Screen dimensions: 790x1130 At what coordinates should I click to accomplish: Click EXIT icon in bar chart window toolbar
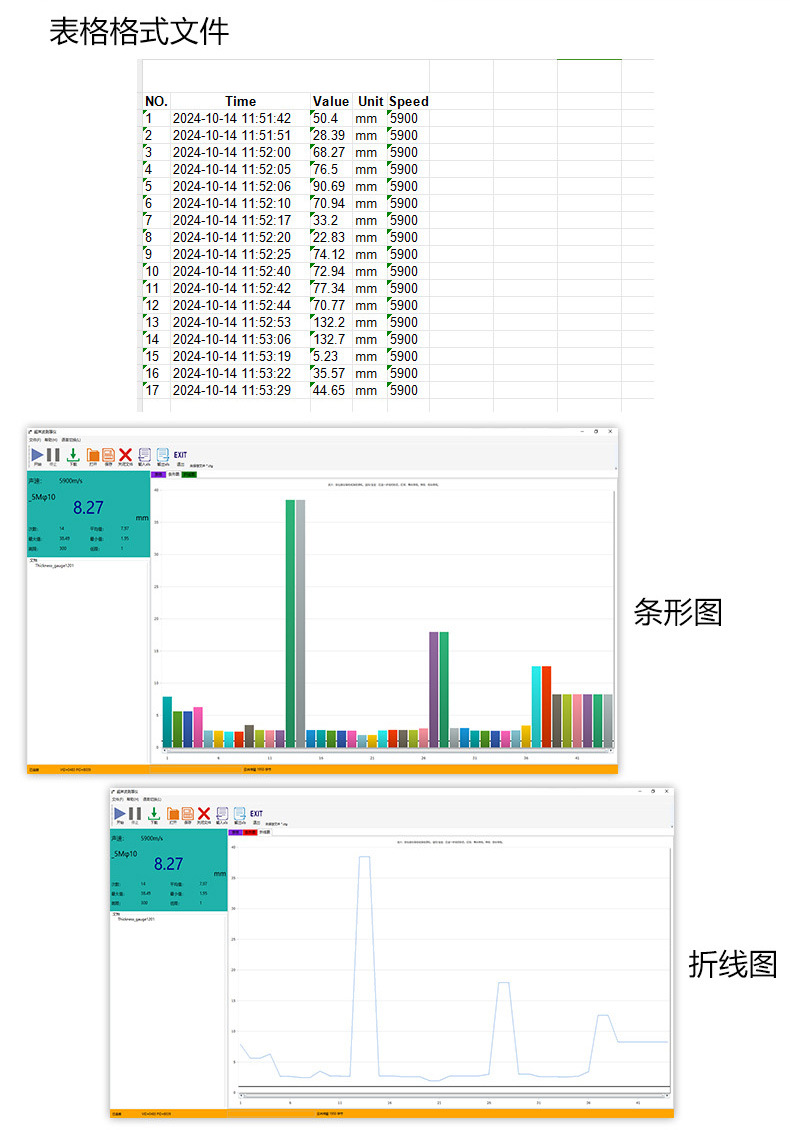[180, 455]
